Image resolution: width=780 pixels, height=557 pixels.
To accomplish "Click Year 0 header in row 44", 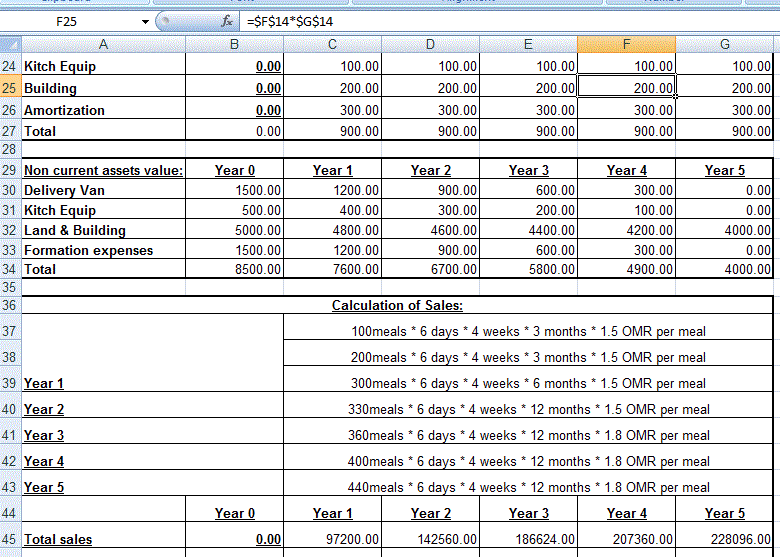I will tap(234, 513).
